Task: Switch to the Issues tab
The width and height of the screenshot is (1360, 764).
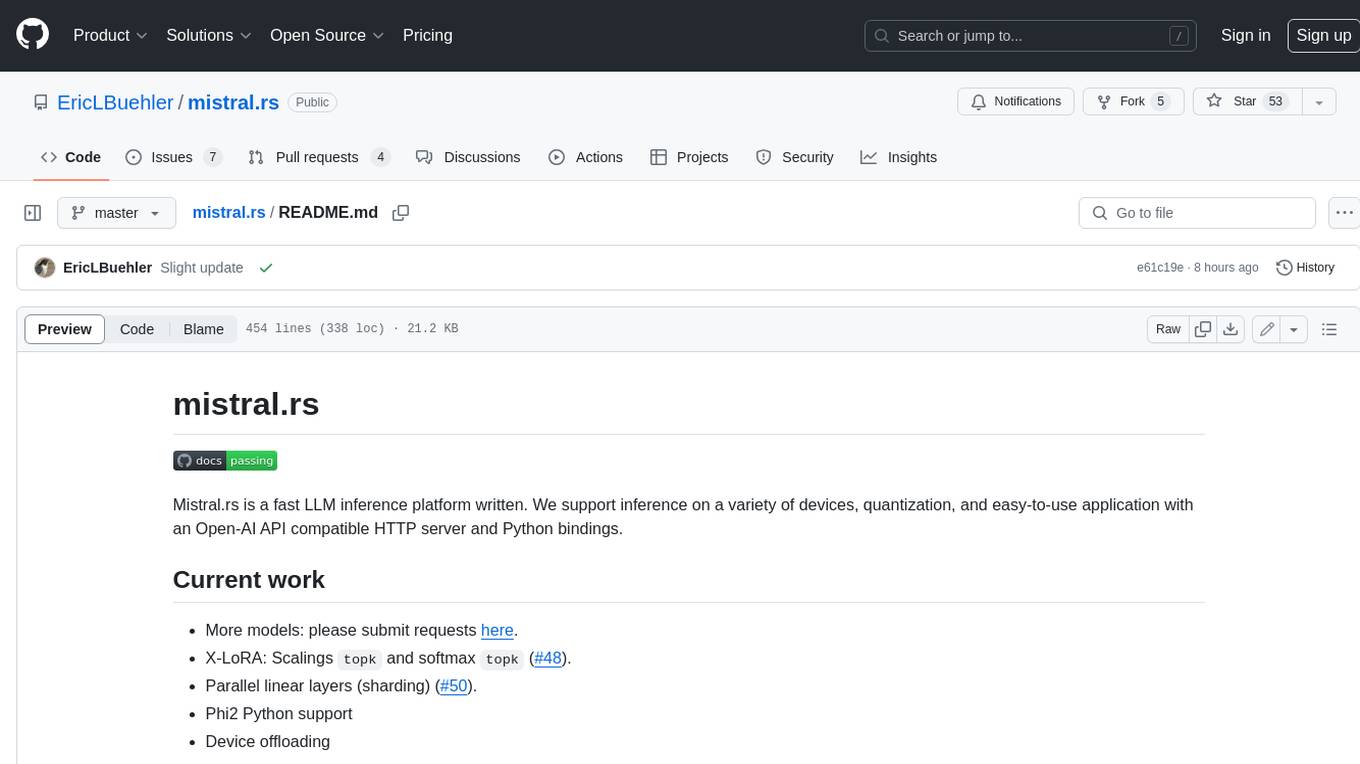Action: 173,157
